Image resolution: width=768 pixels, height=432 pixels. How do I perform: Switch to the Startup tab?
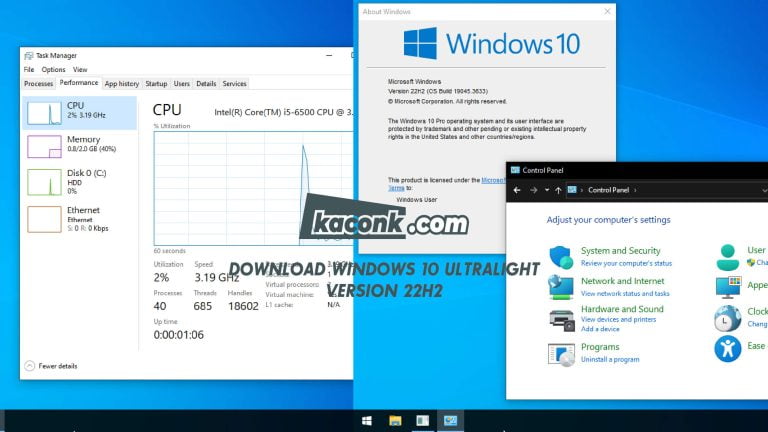pos(156,84)
